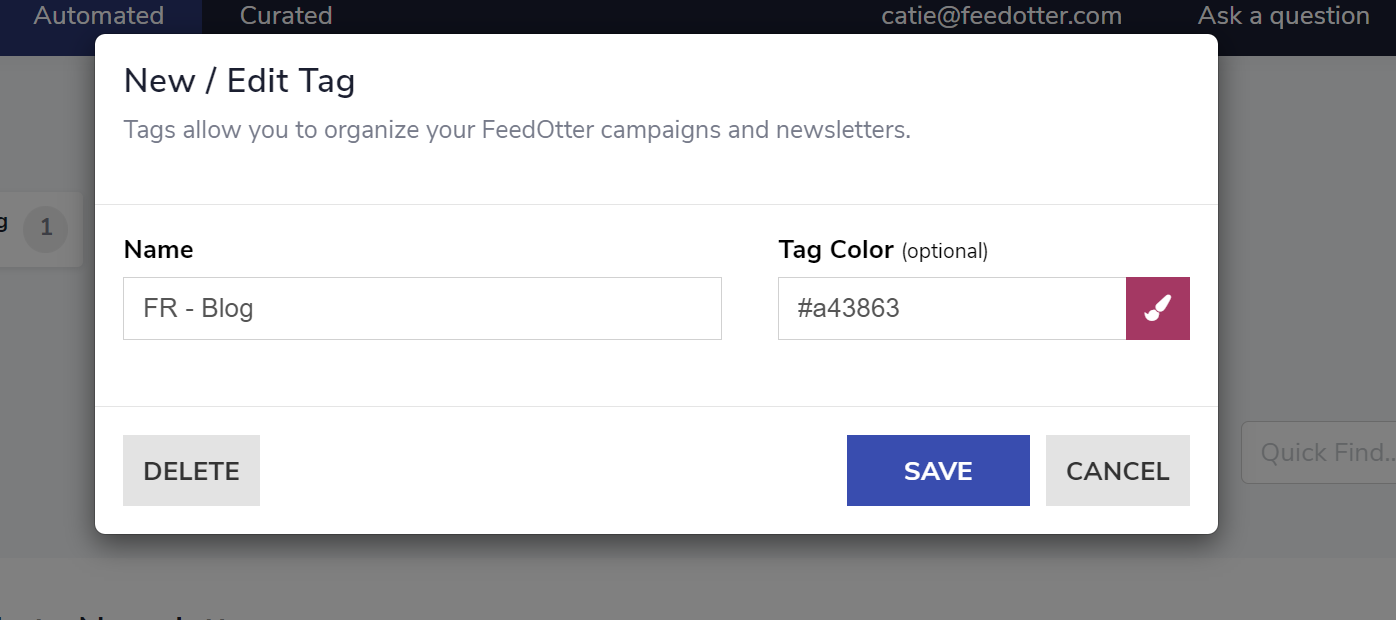
Task: Click the New / Edit Tag heading
Action: point(239,81)
